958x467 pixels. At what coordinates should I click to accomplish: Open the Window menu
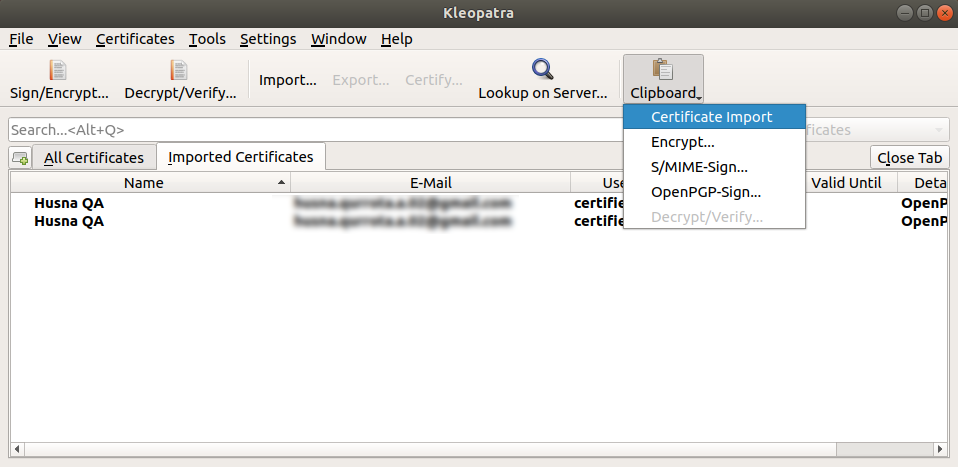click(x=338, y=39)
